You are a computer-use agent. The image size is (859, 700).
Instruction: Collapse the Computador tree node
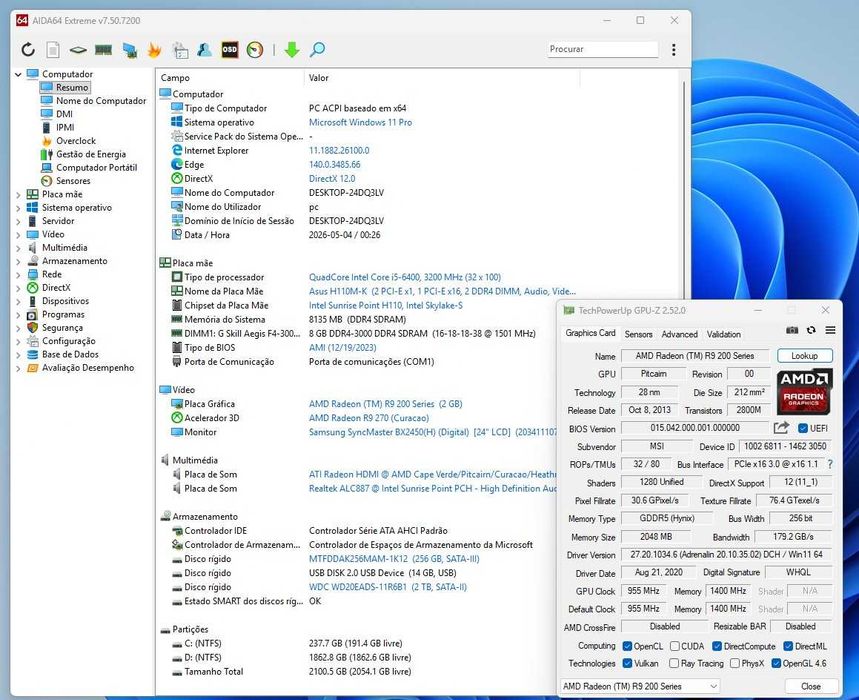point(18,74)
